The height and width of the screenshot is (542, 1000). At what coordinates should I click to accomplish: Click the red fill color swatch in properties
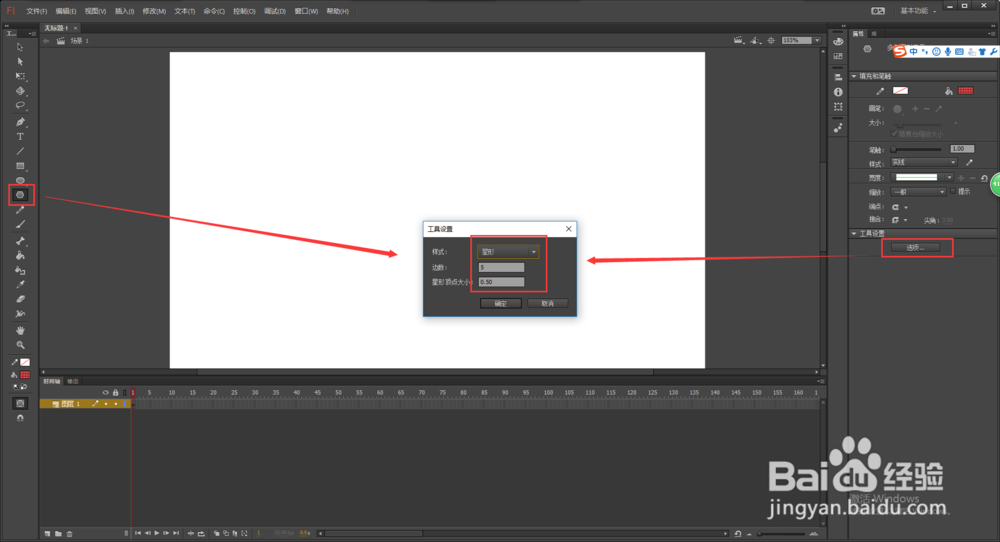pyautogui.click(x=966, y=91)
